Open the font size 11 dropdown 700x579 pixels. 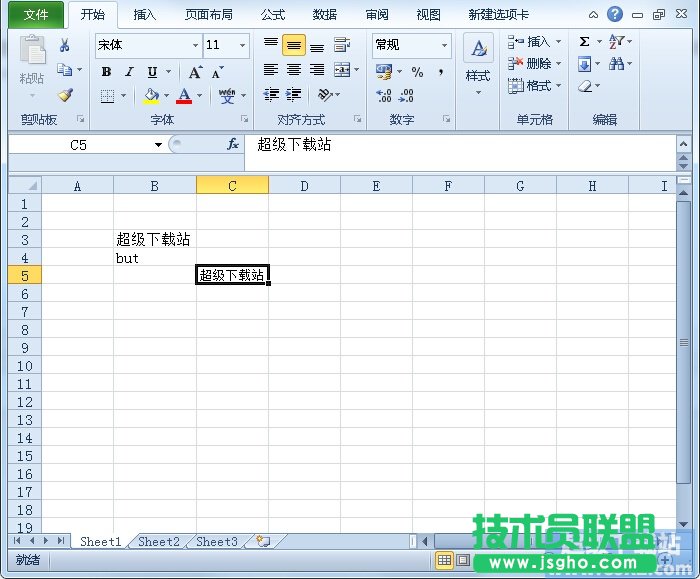[x=242, y=45]
